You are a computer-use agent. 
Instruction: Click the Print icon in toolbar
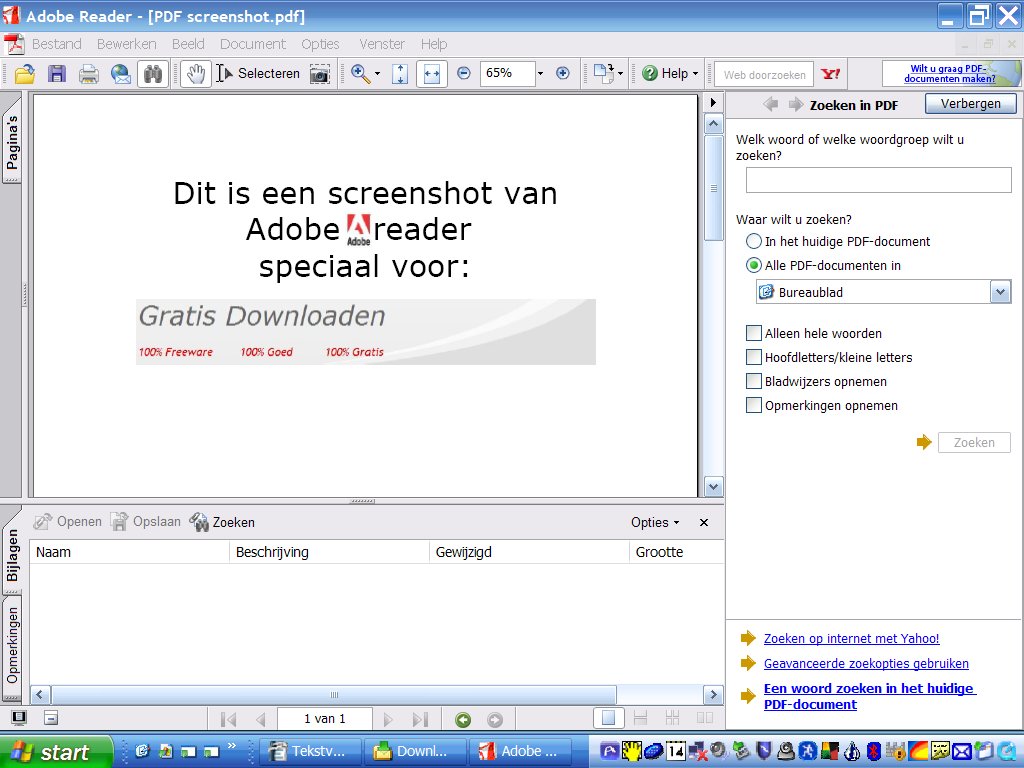[x=89, y=73]
